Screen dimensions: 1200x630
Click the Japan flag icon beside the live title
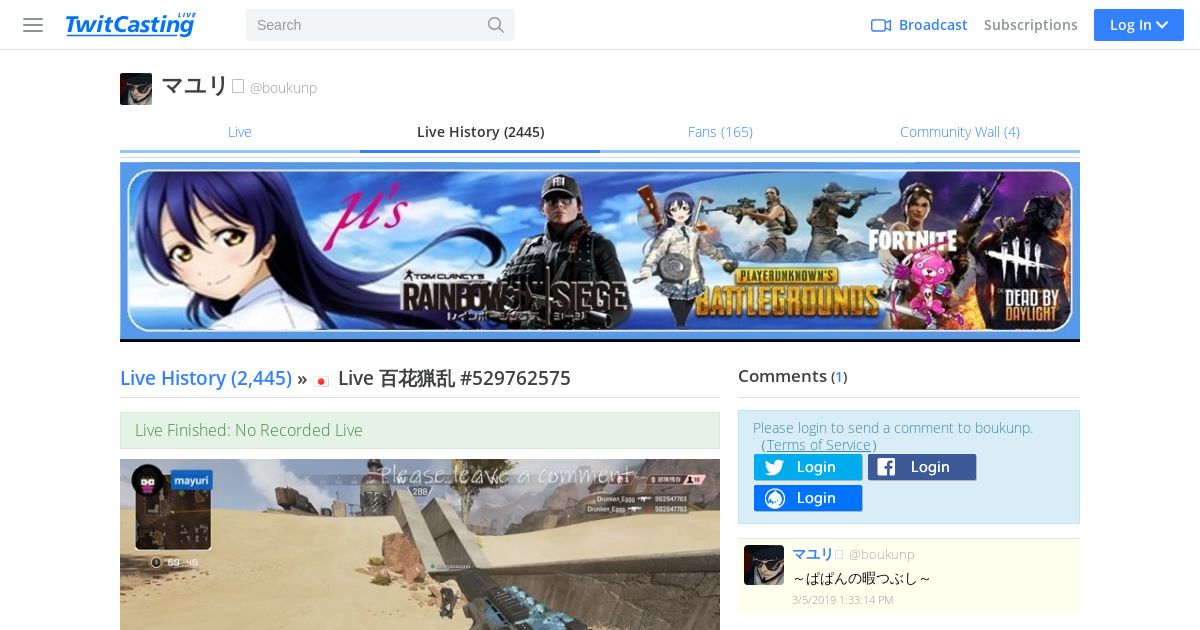tap(322, 380)
